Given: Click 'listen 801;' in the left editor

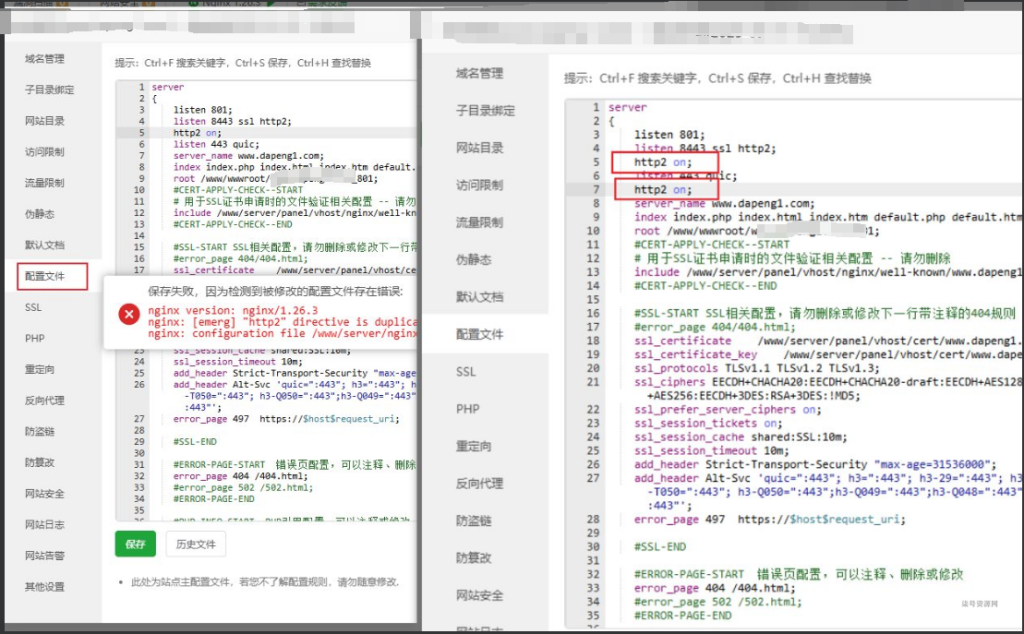Looking at the screenshot, I should pos(202,110).
